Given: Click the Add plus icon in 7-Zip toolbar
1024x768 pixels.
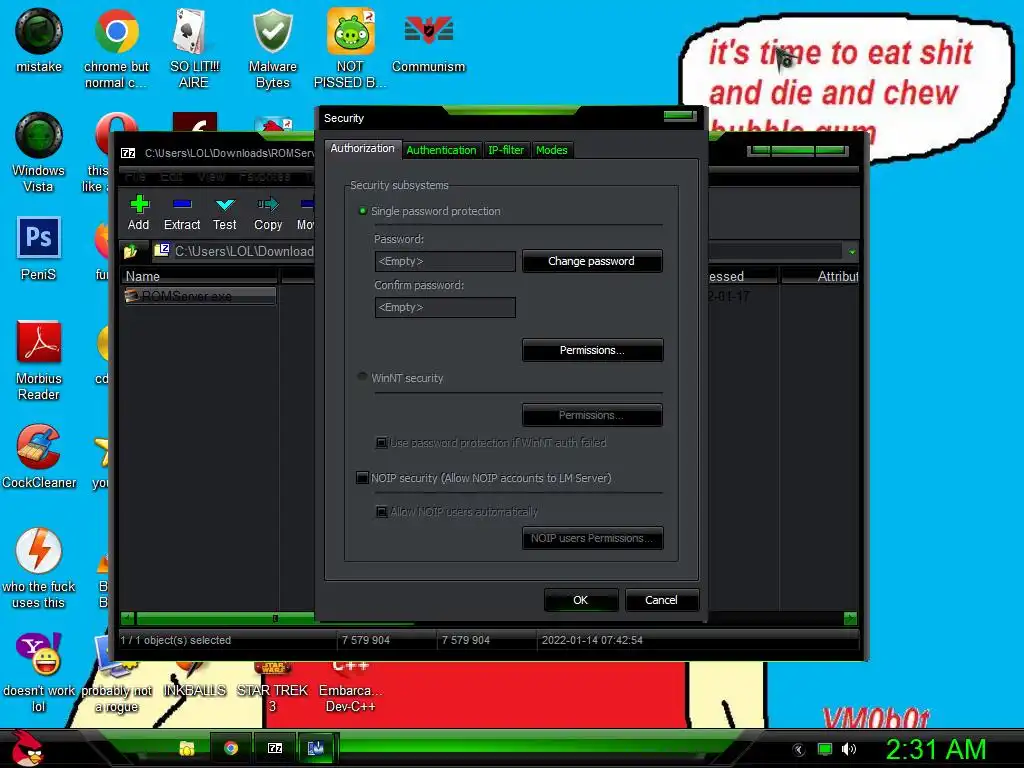Looking at the screenshot, I should tap(139, 204).
